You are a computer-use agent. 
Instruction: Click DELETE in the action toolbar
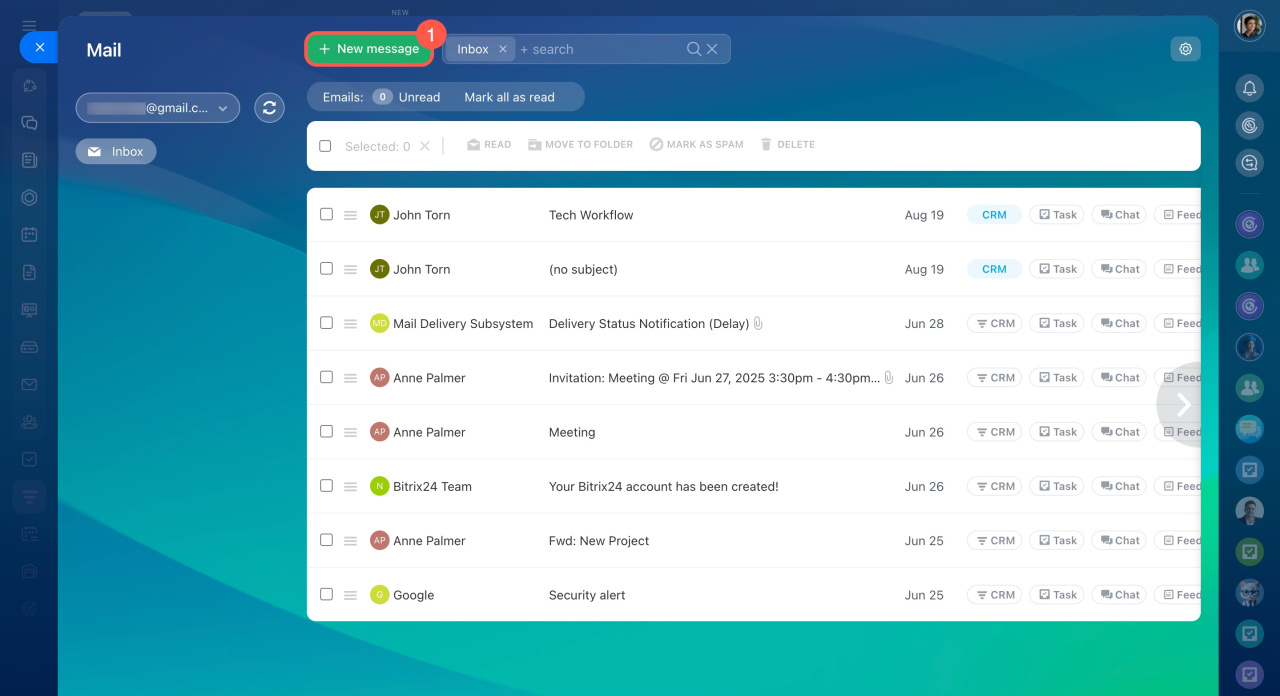tap(788, 145)
